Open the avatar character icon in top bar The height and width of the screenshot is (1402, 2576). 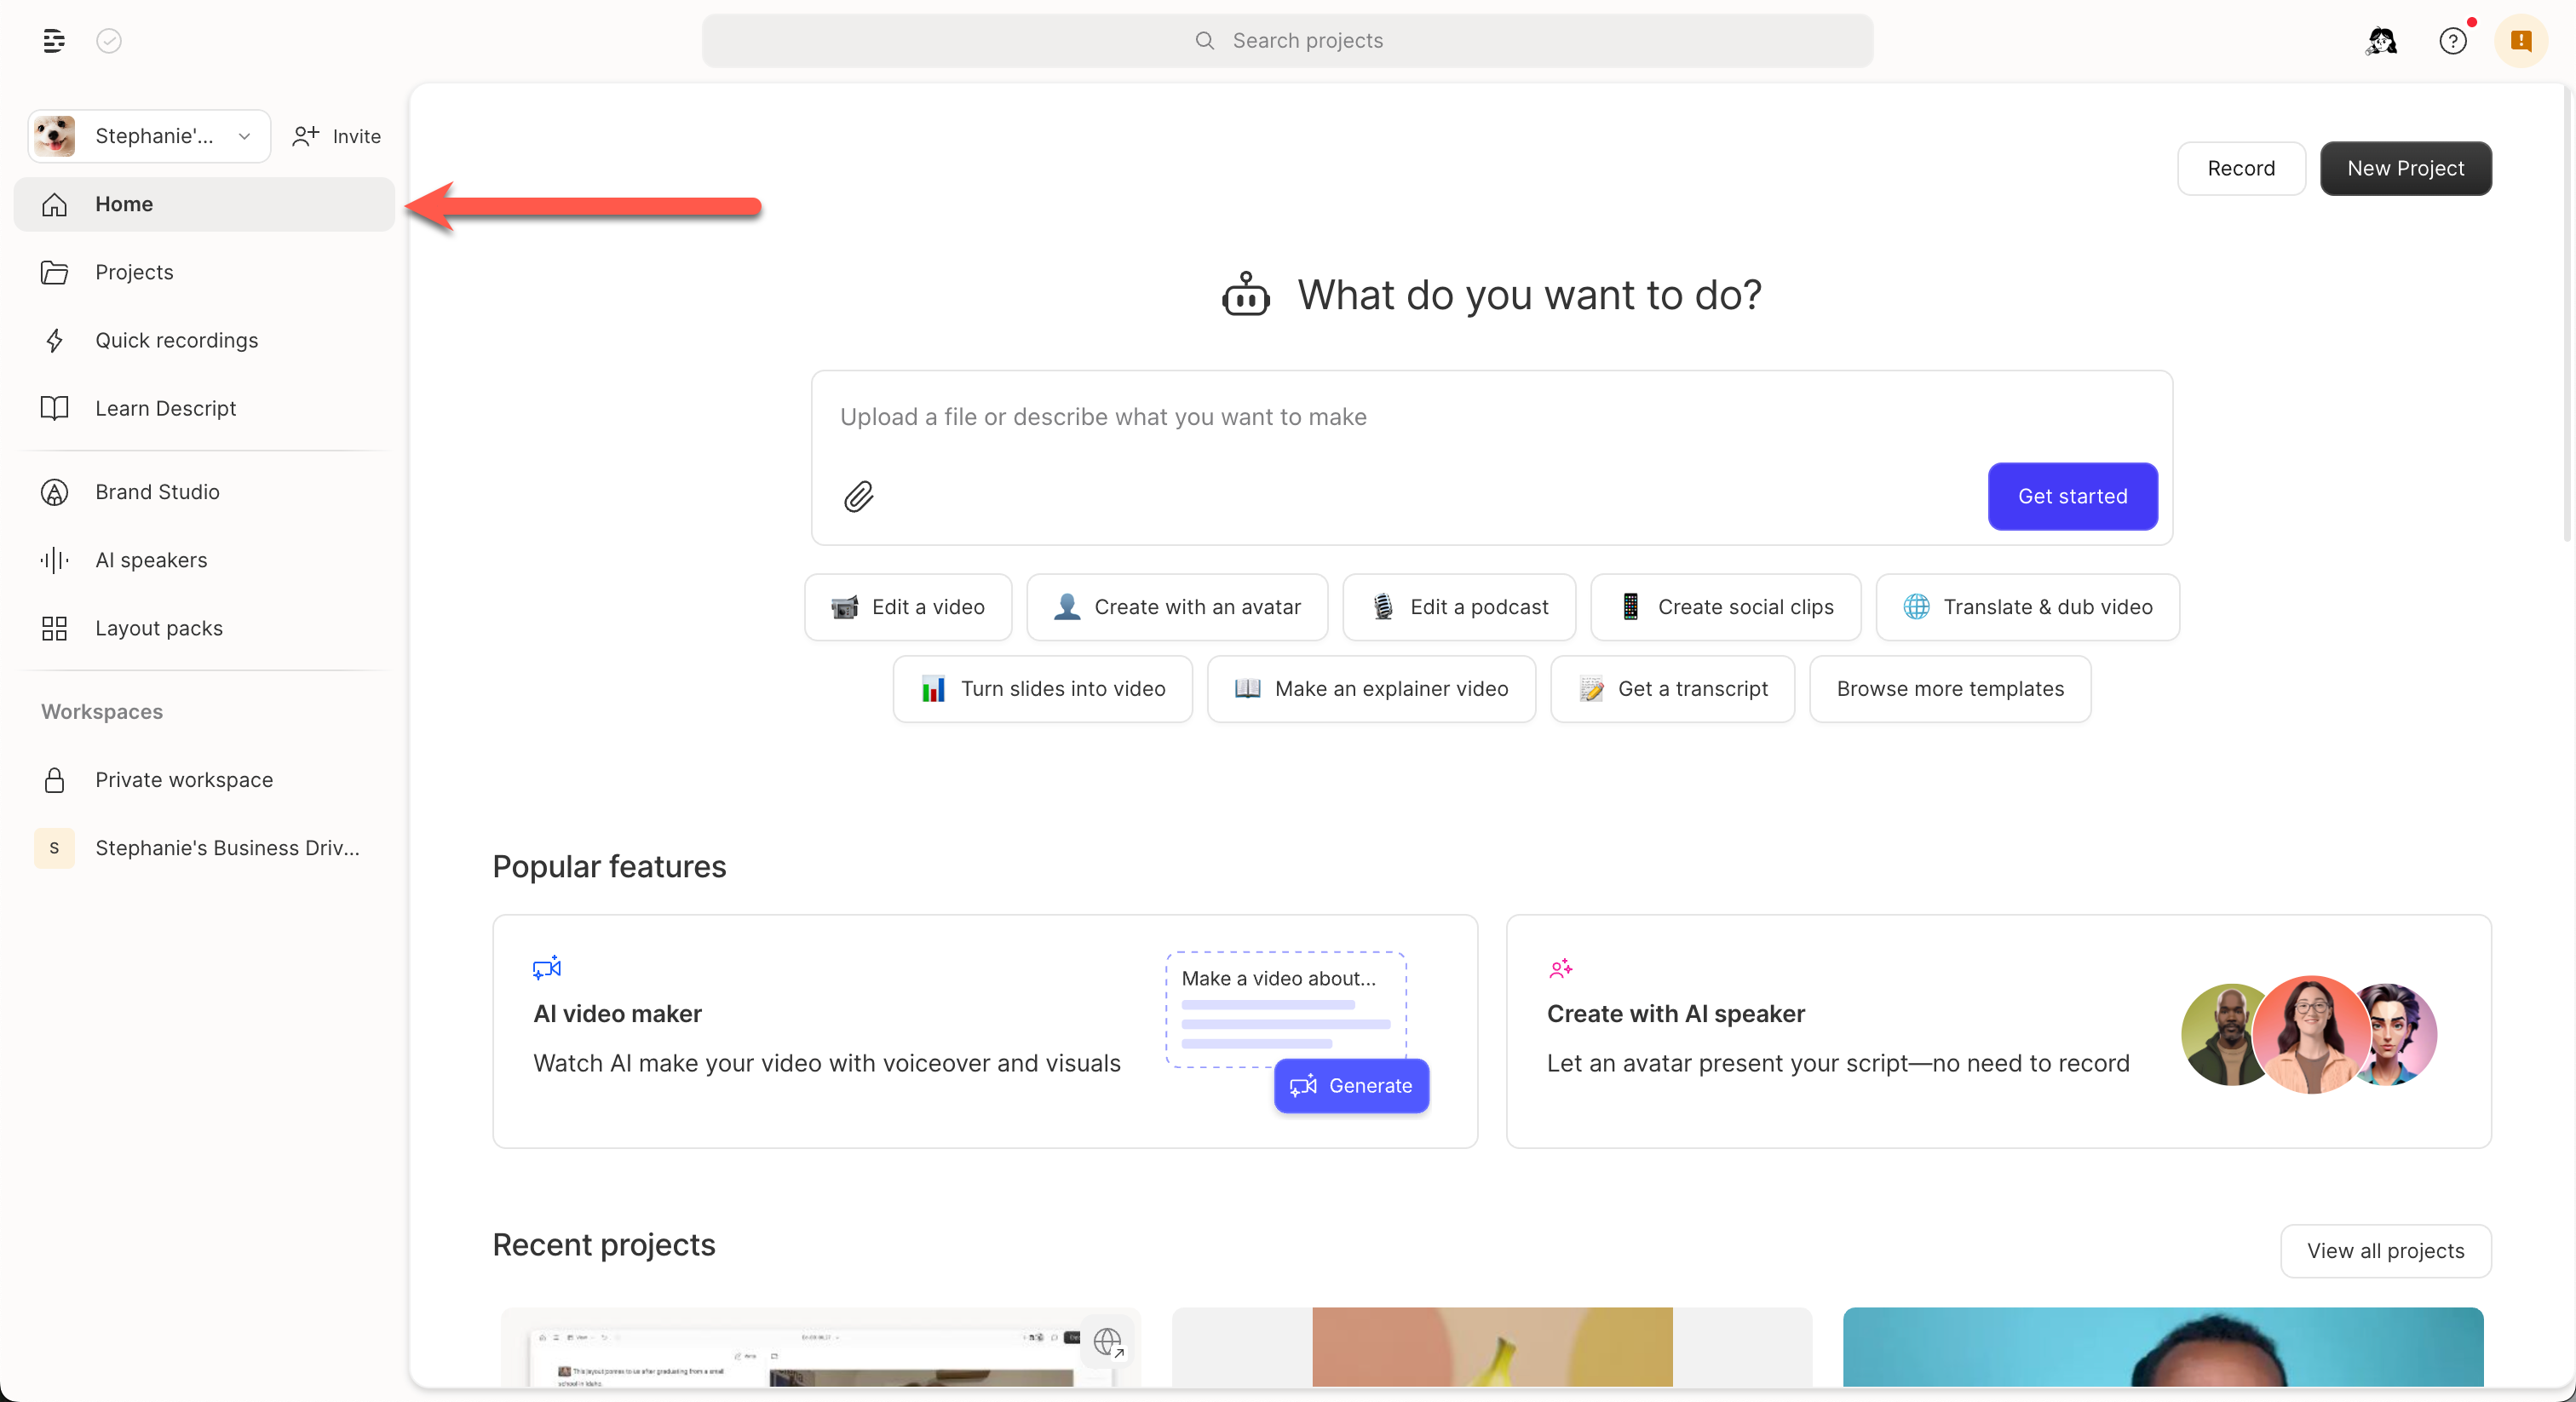2381,41
